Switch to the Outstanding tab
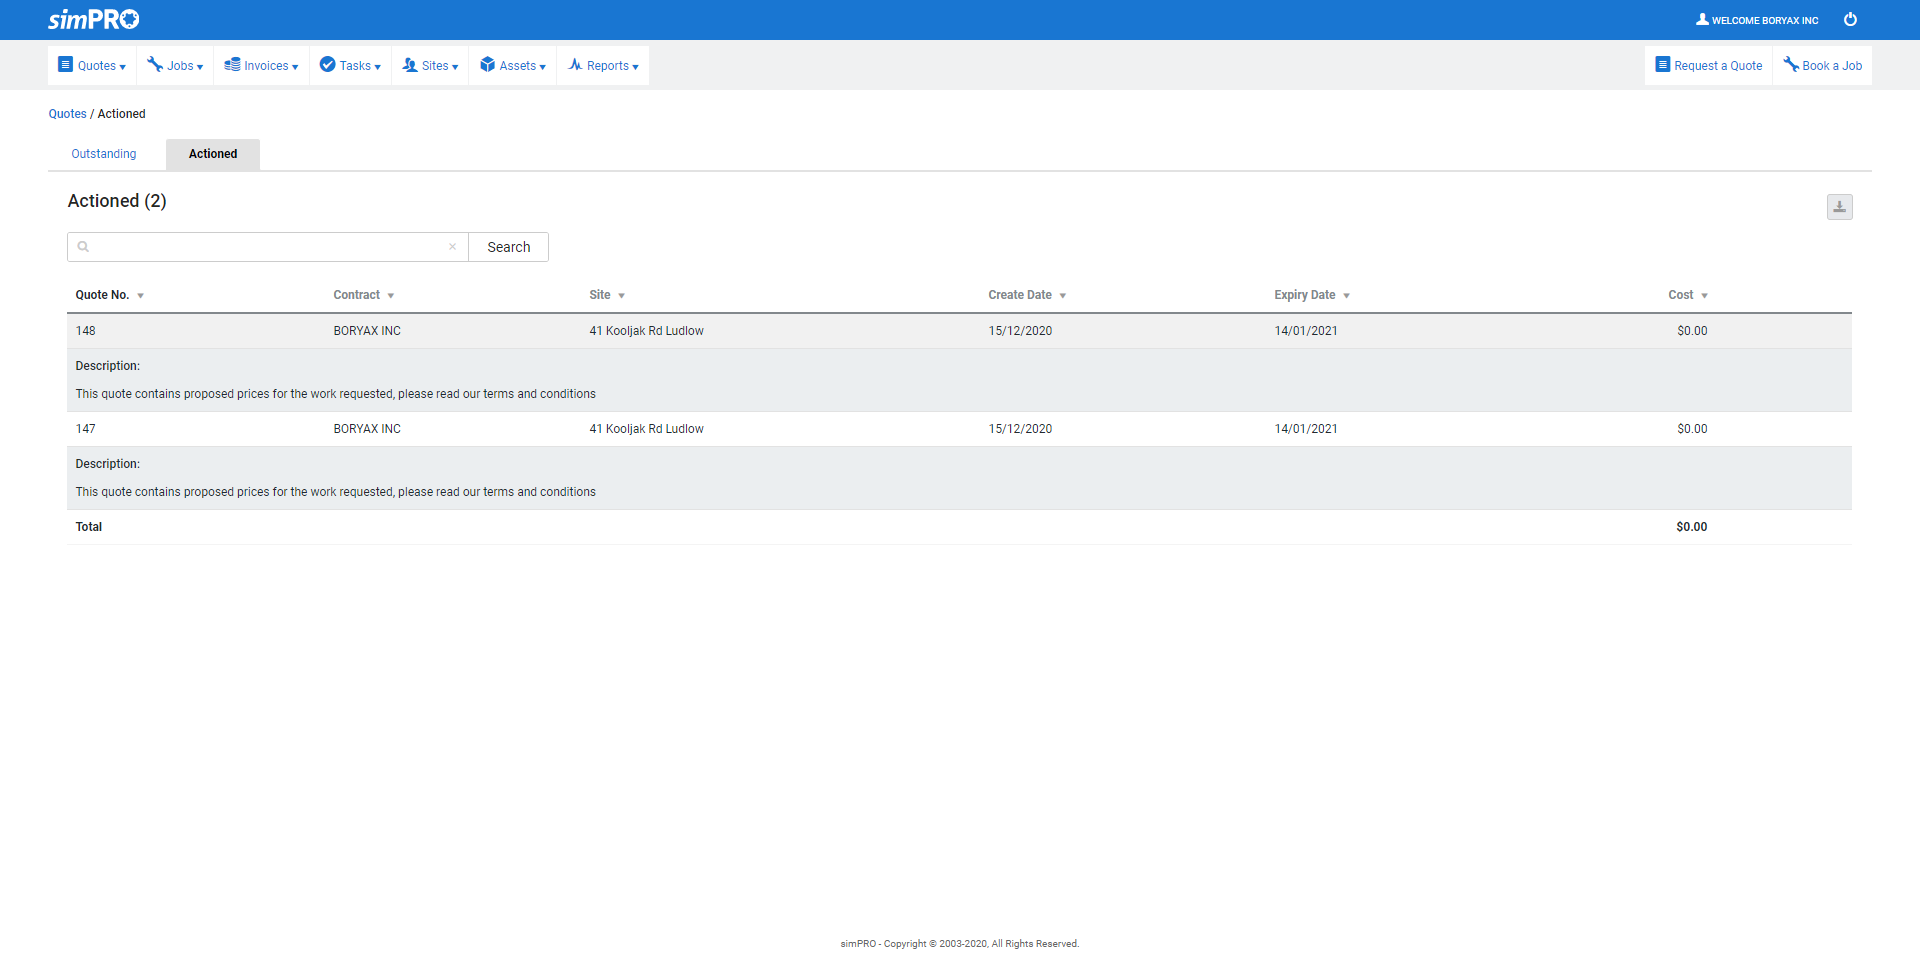The image size is (1920, 969). [104, 154]
